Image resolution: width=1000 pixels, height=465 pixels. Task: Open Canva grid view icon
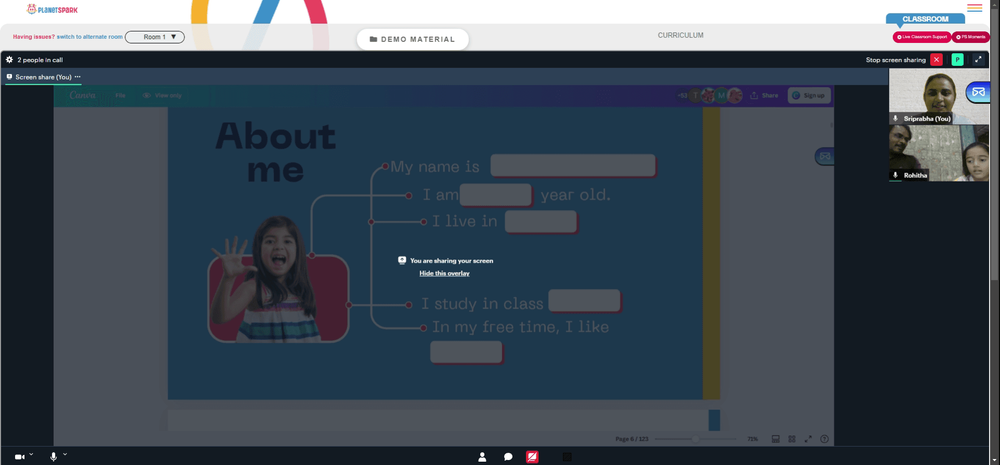[x=791, y=439]
